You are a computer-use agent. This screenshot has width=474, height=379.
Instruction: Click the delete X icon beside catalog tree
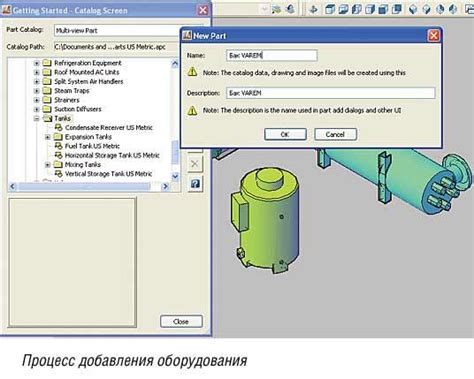click(x=195, y=164)
